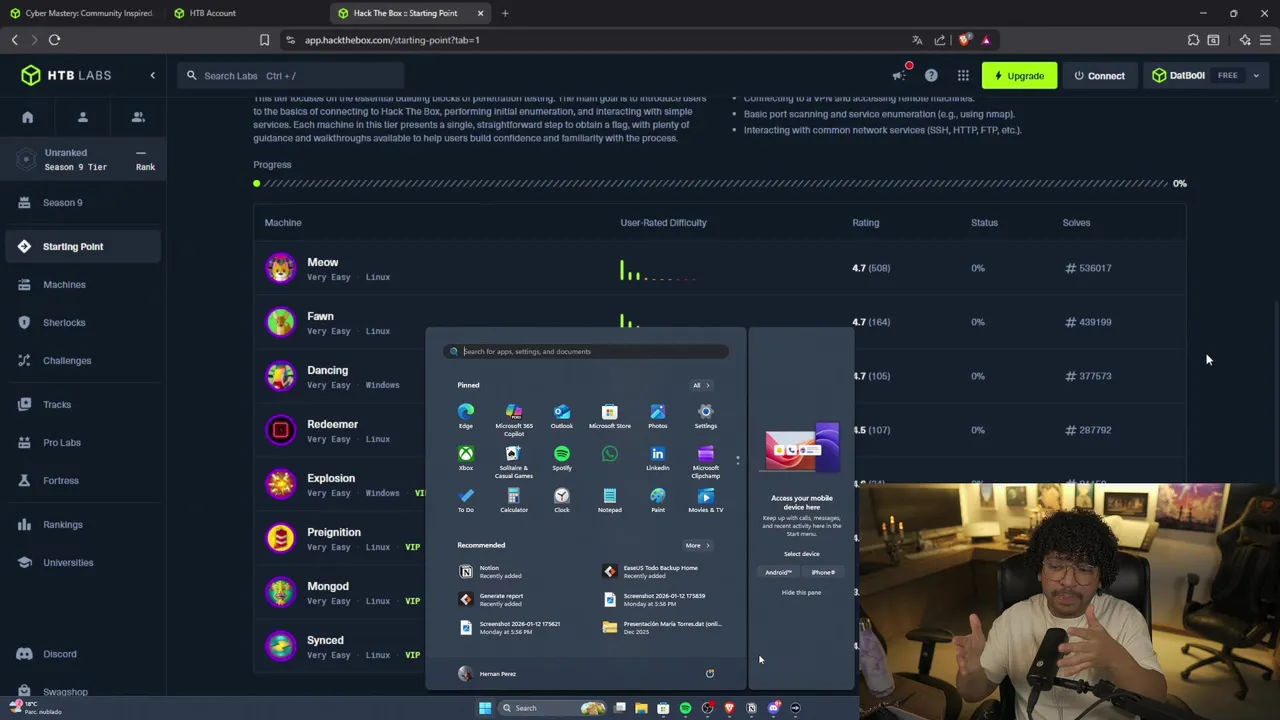
Task: Click the Windows Start button on taskbar
Action: 485,708
